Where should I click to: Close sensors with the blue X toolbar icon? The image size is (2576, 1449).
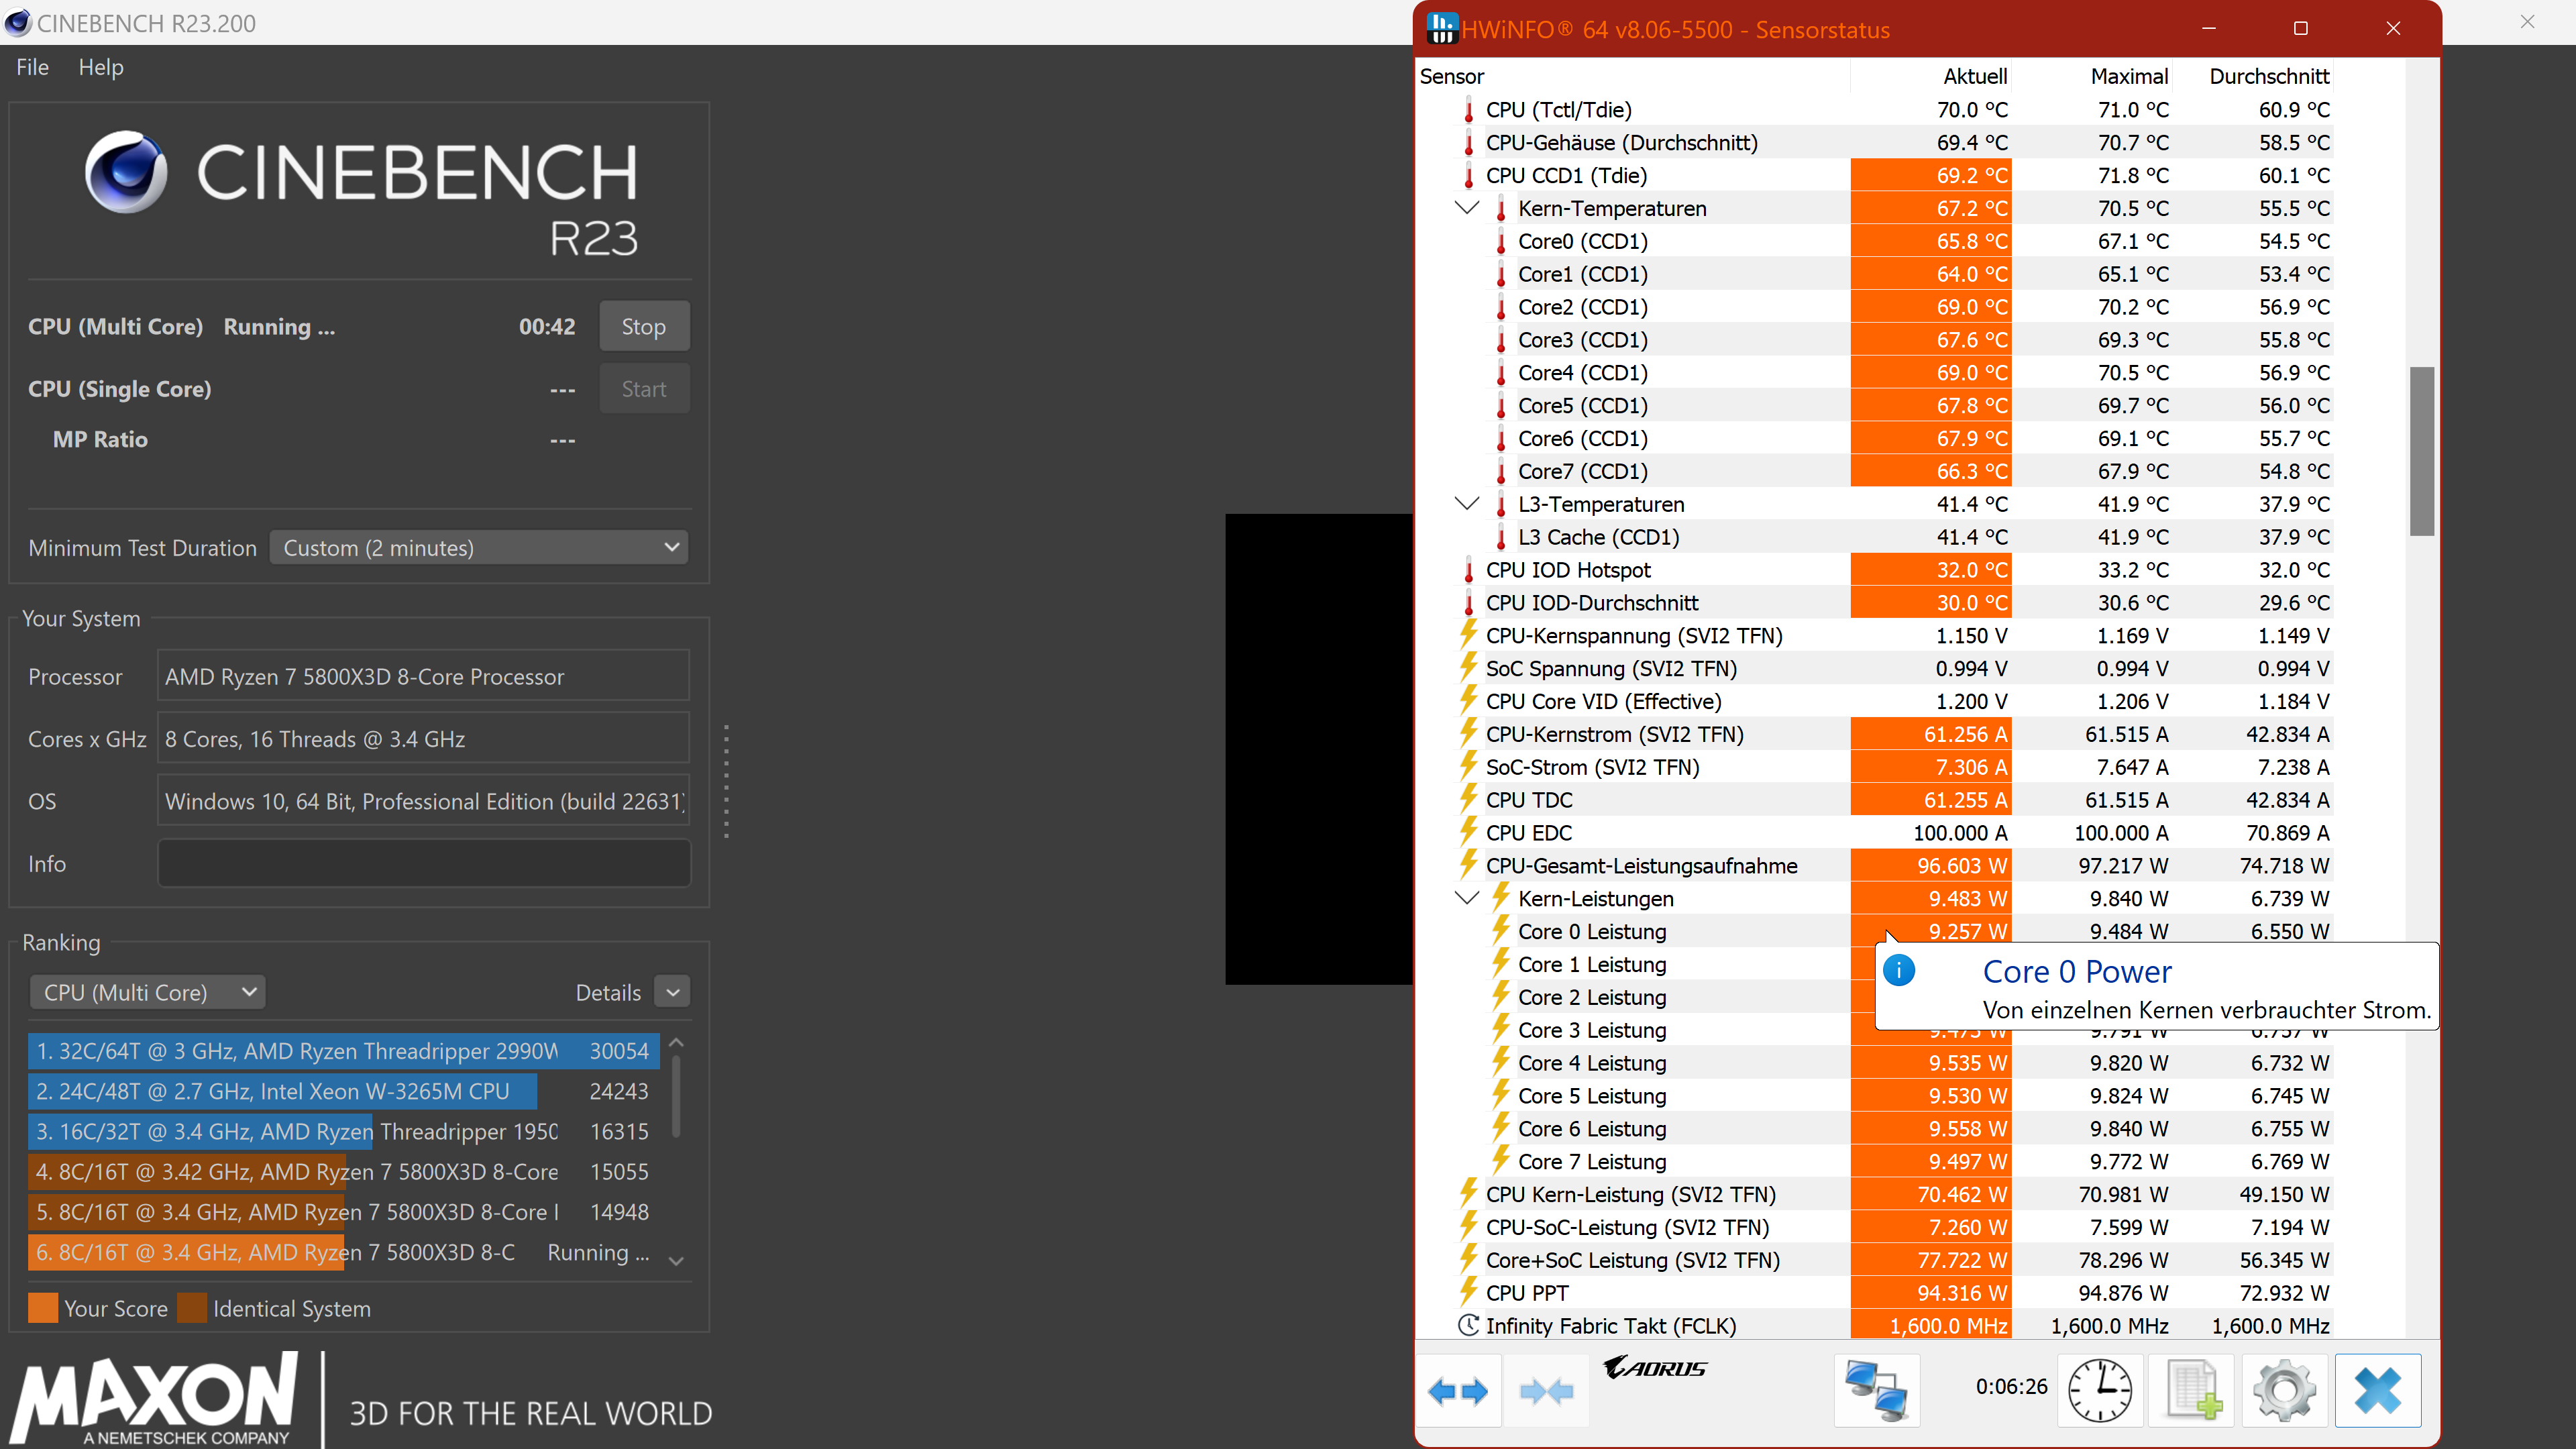coord(2378,1390)
